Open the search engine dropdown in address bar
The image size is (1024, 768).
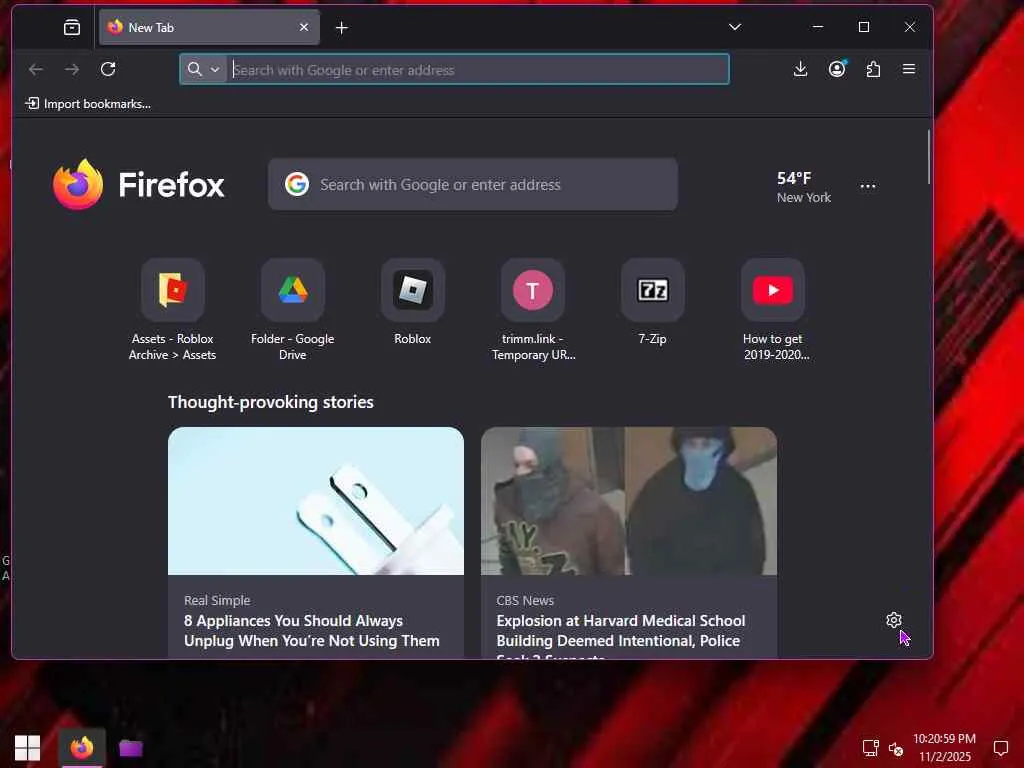click(203, 69)
